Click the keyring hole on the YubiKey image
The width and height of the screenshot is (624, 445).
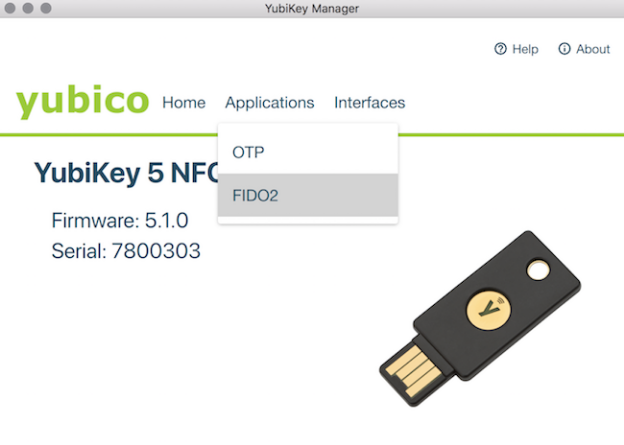coord(540,270)
